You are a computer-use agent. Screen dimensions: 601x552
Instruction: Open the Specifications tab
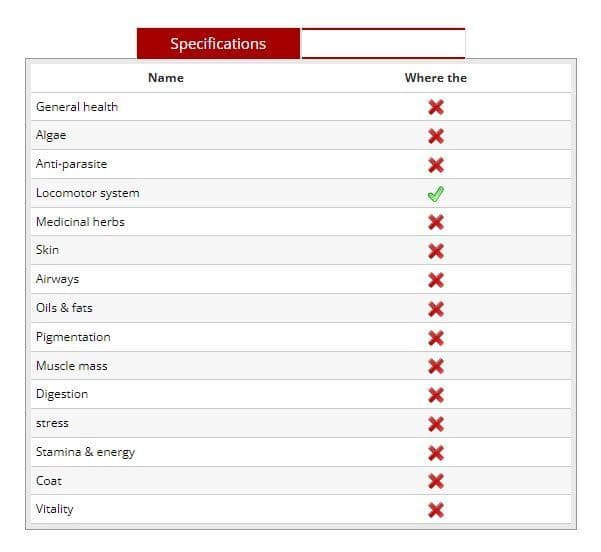(x=218, y=44)
